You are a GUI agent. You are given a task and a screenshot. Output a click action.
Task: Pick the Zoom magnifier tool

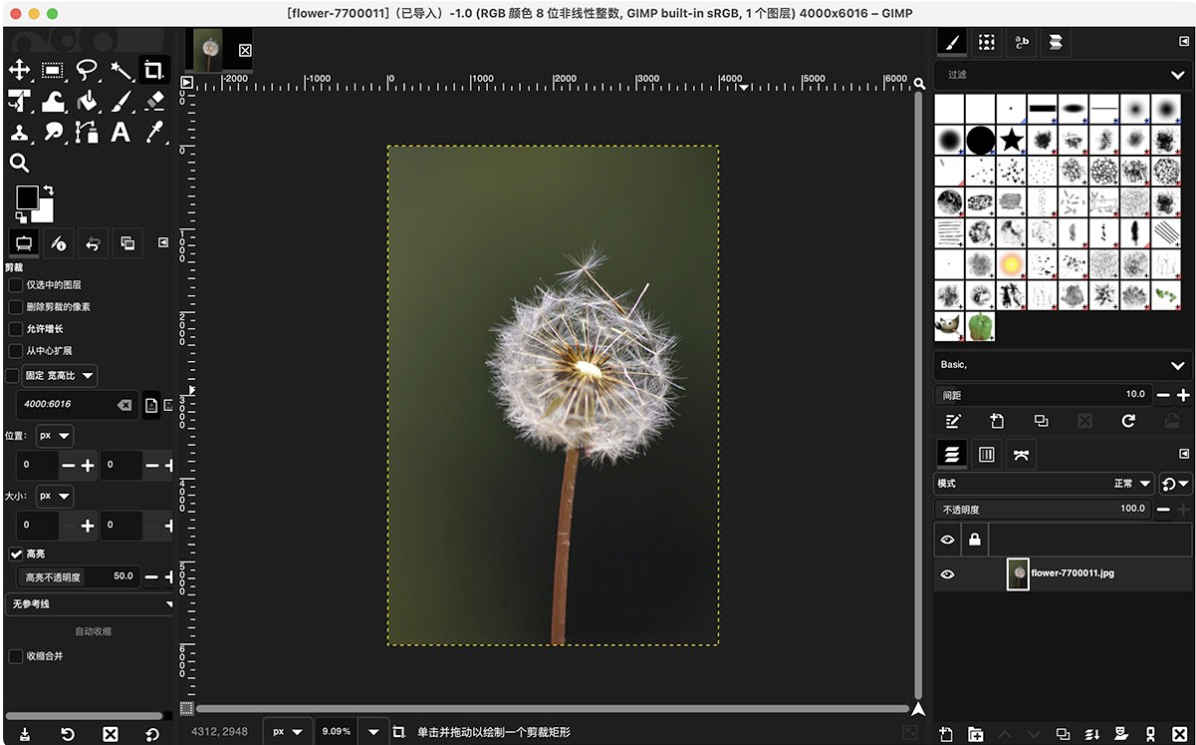tap(19, 163)
